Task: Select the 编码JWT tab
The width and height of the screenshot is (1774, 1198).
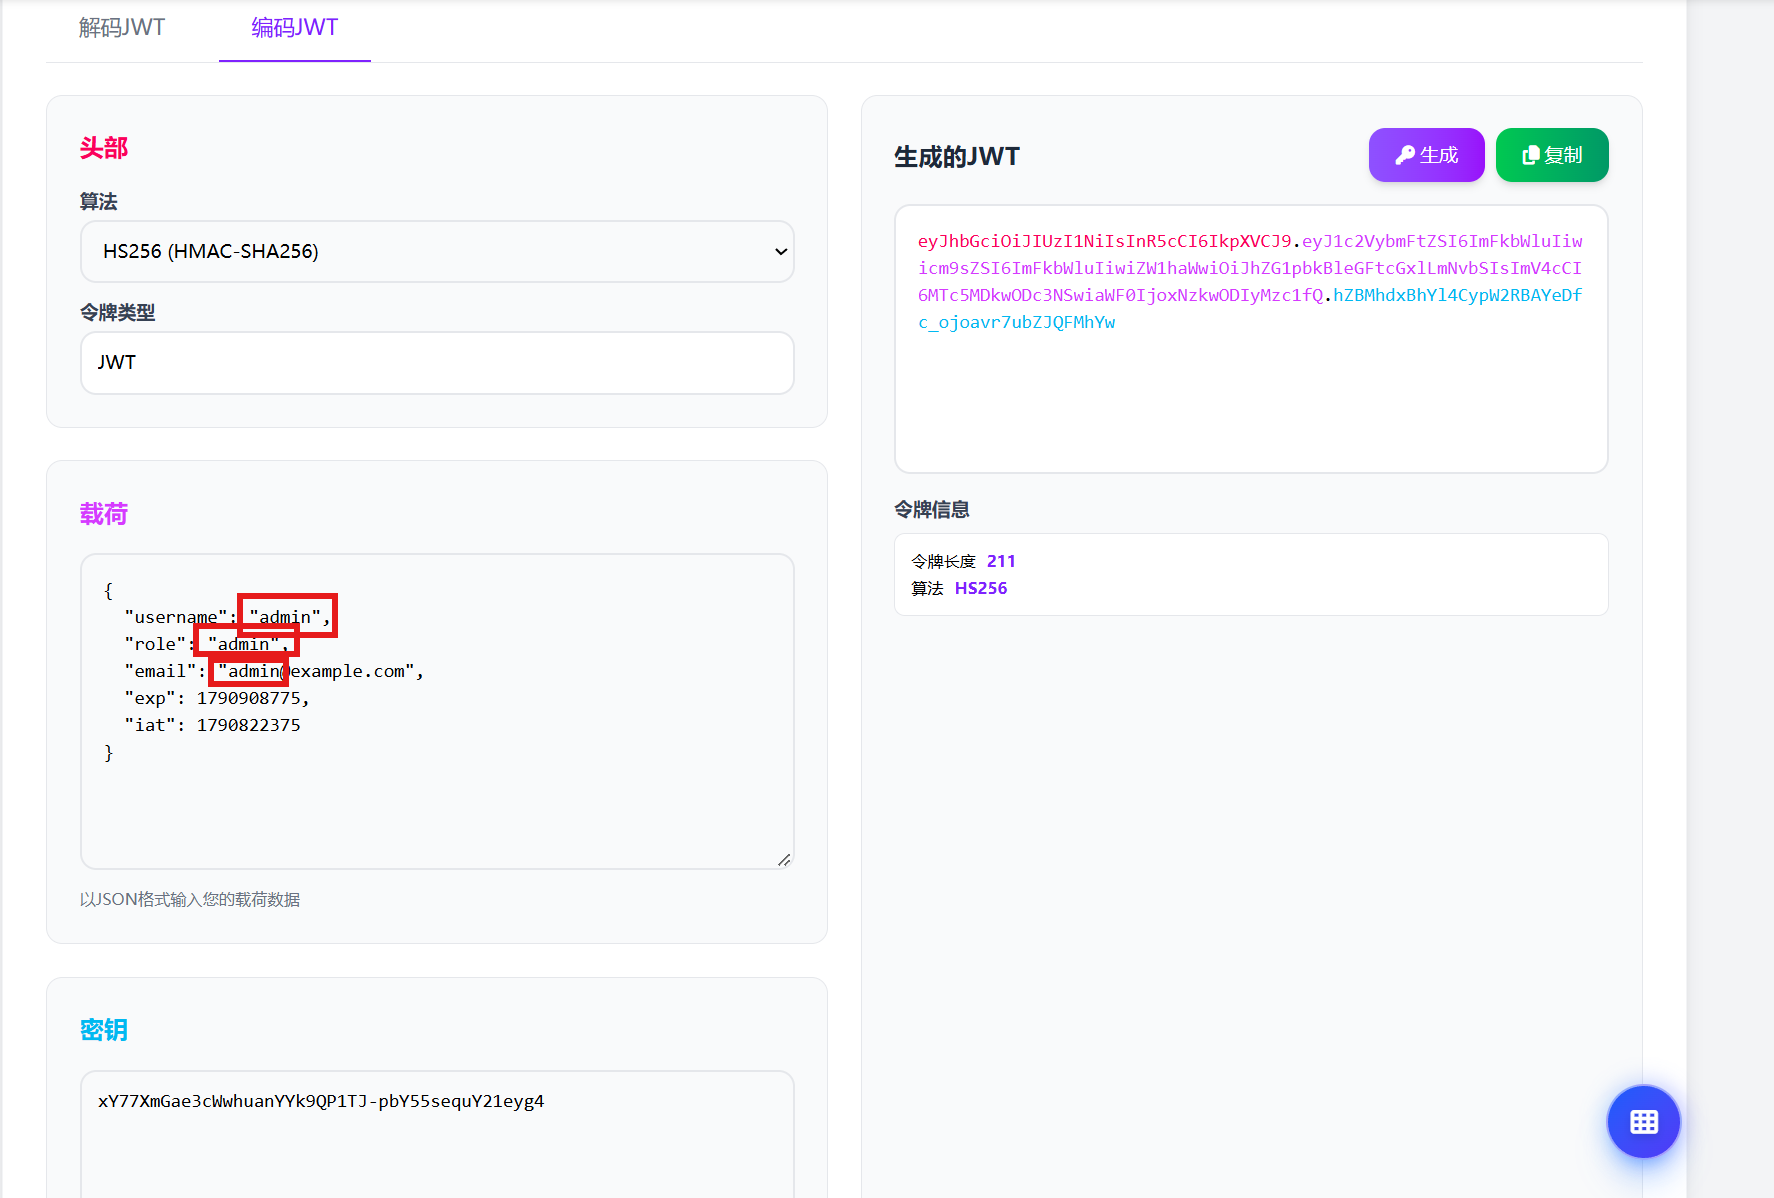Action: point(295,28)
